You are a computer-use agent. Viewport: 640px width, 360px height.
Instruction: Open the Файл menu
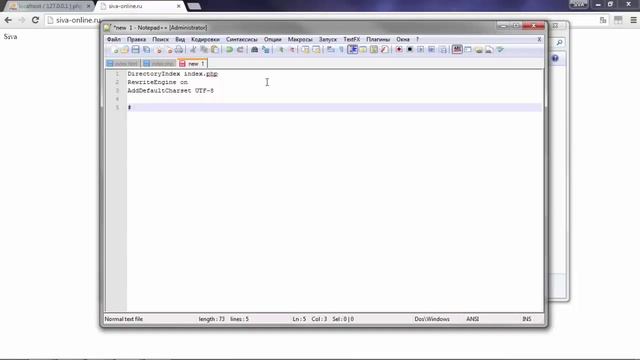point(114,39)
